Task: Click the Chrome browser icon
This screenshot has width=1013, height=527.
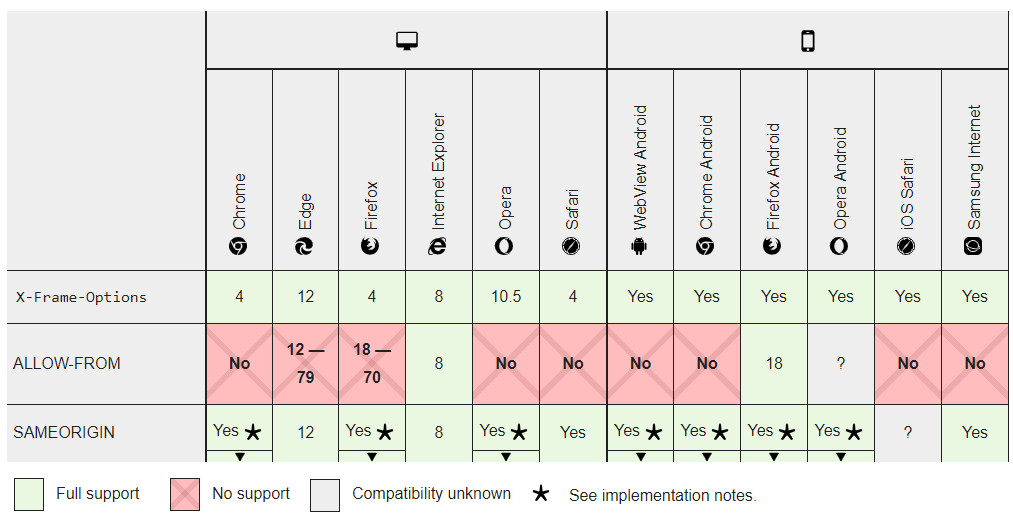Action: pos(239,246)
